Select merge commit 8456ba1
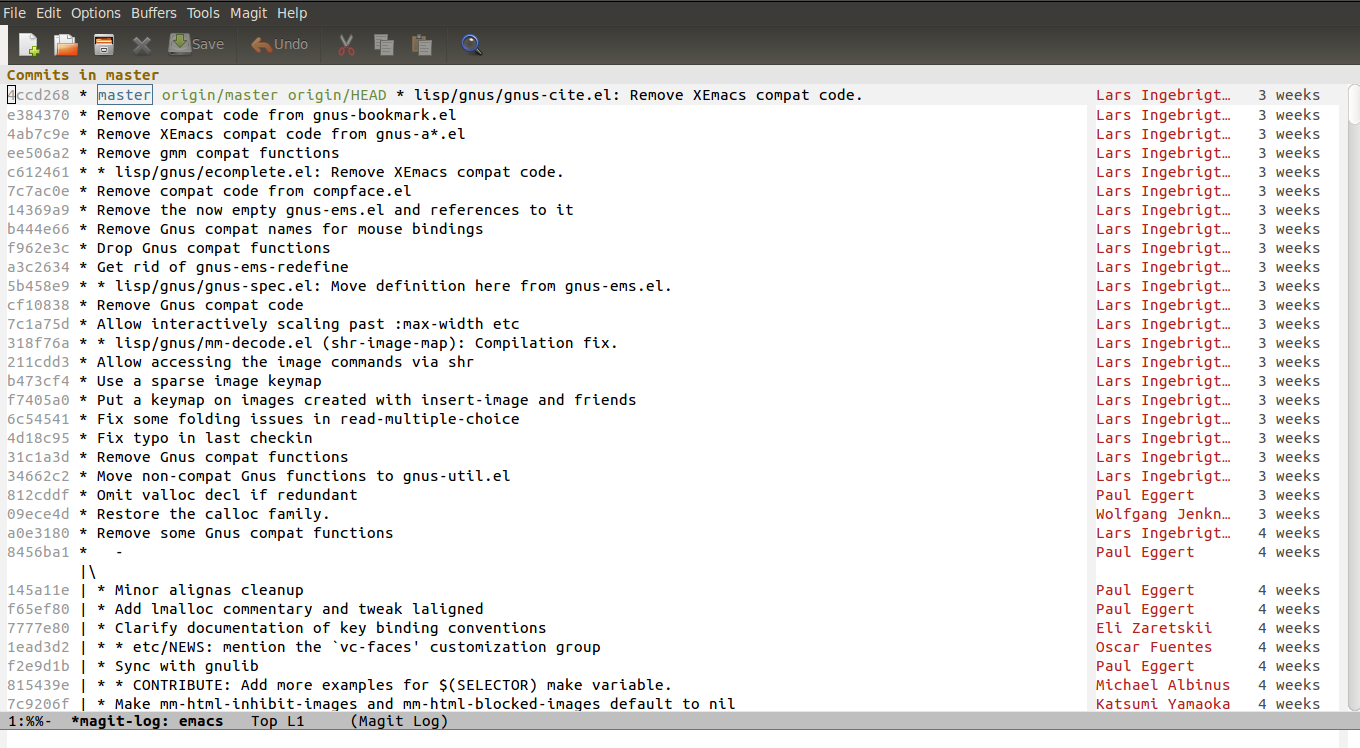Image resolution: width=1360 pixels, height=748 pixels. 39,552
